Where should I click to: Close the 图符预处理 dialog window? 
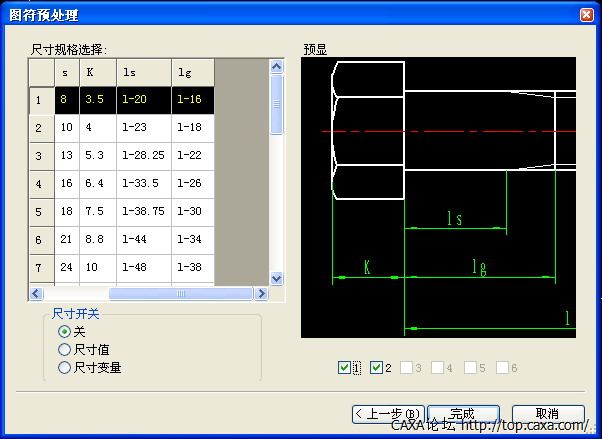click(x=585, y=14)
